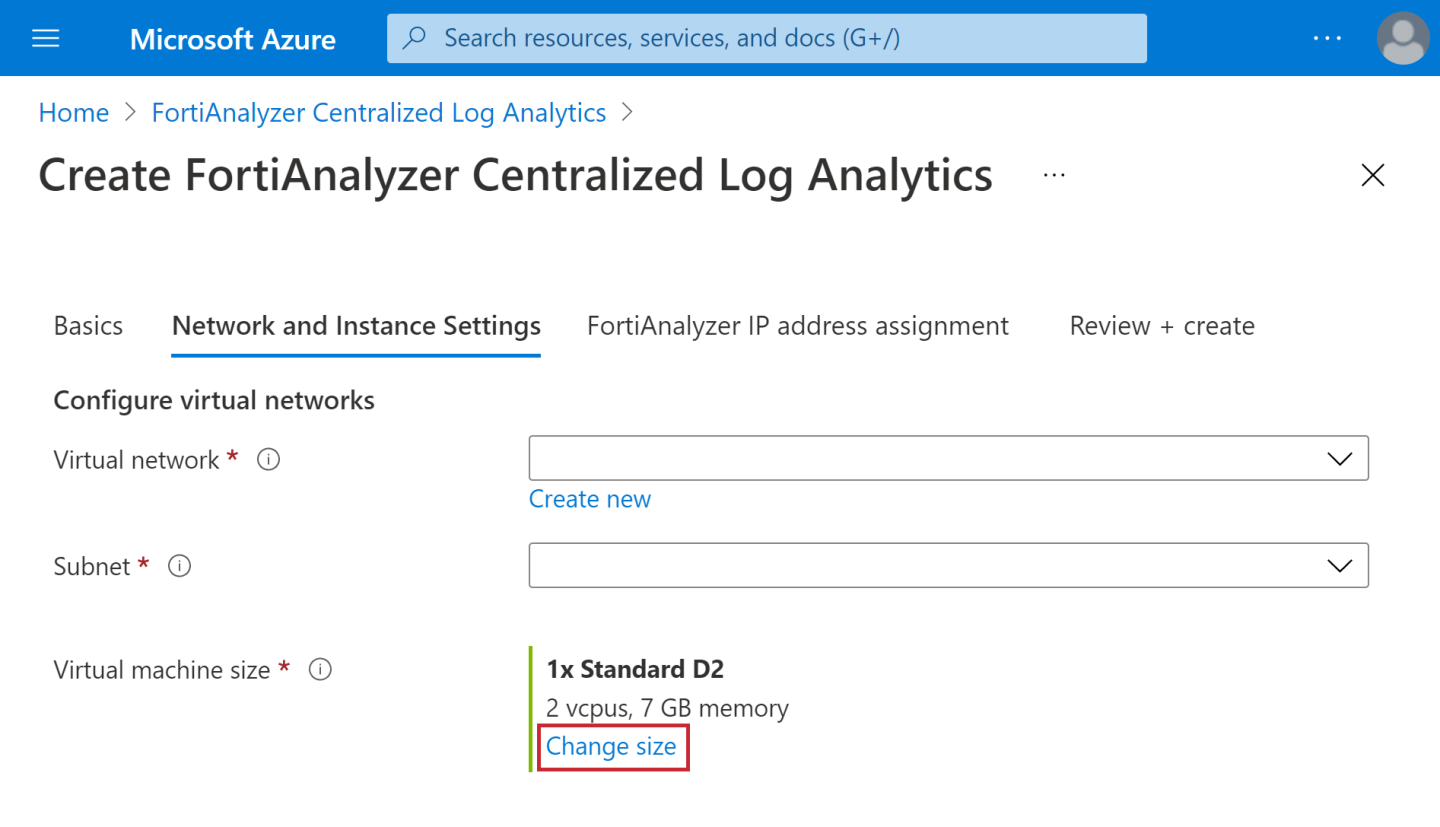
Task: Click info icon beside Virtual machine size
Action: click(320, 670)
